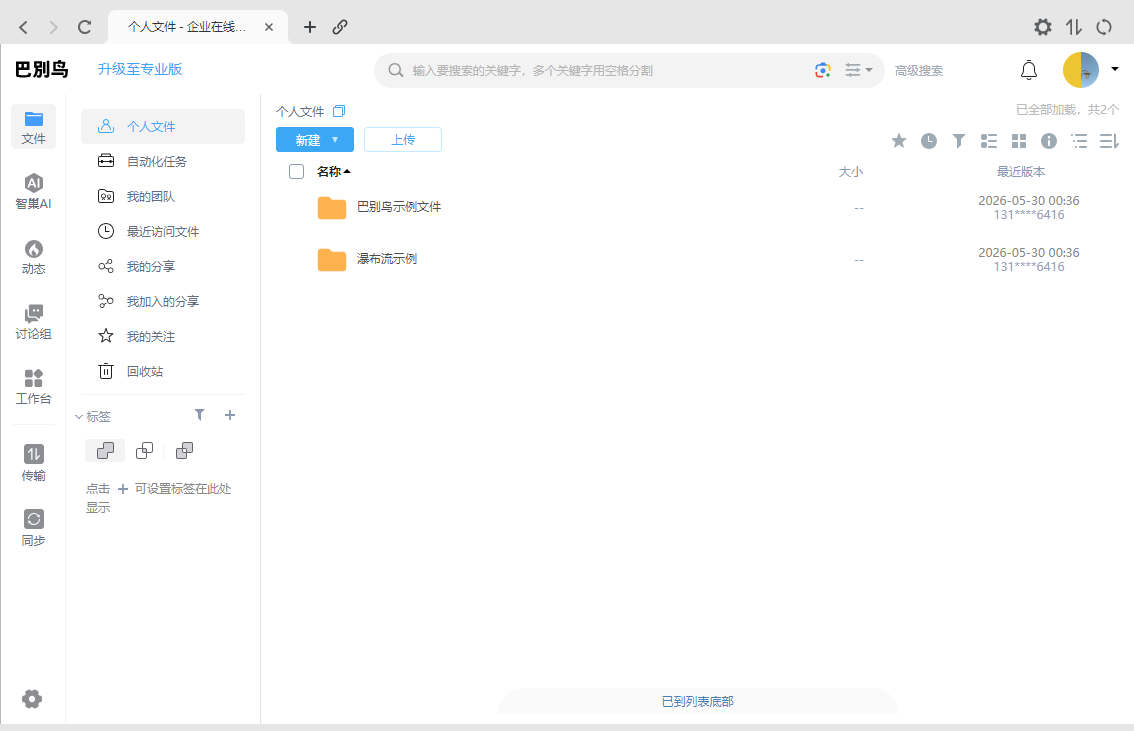Open 最近访问文件 in the sidebar
Image resolution: width=1134 pixels, height=731 pixels.
[163, 231]
